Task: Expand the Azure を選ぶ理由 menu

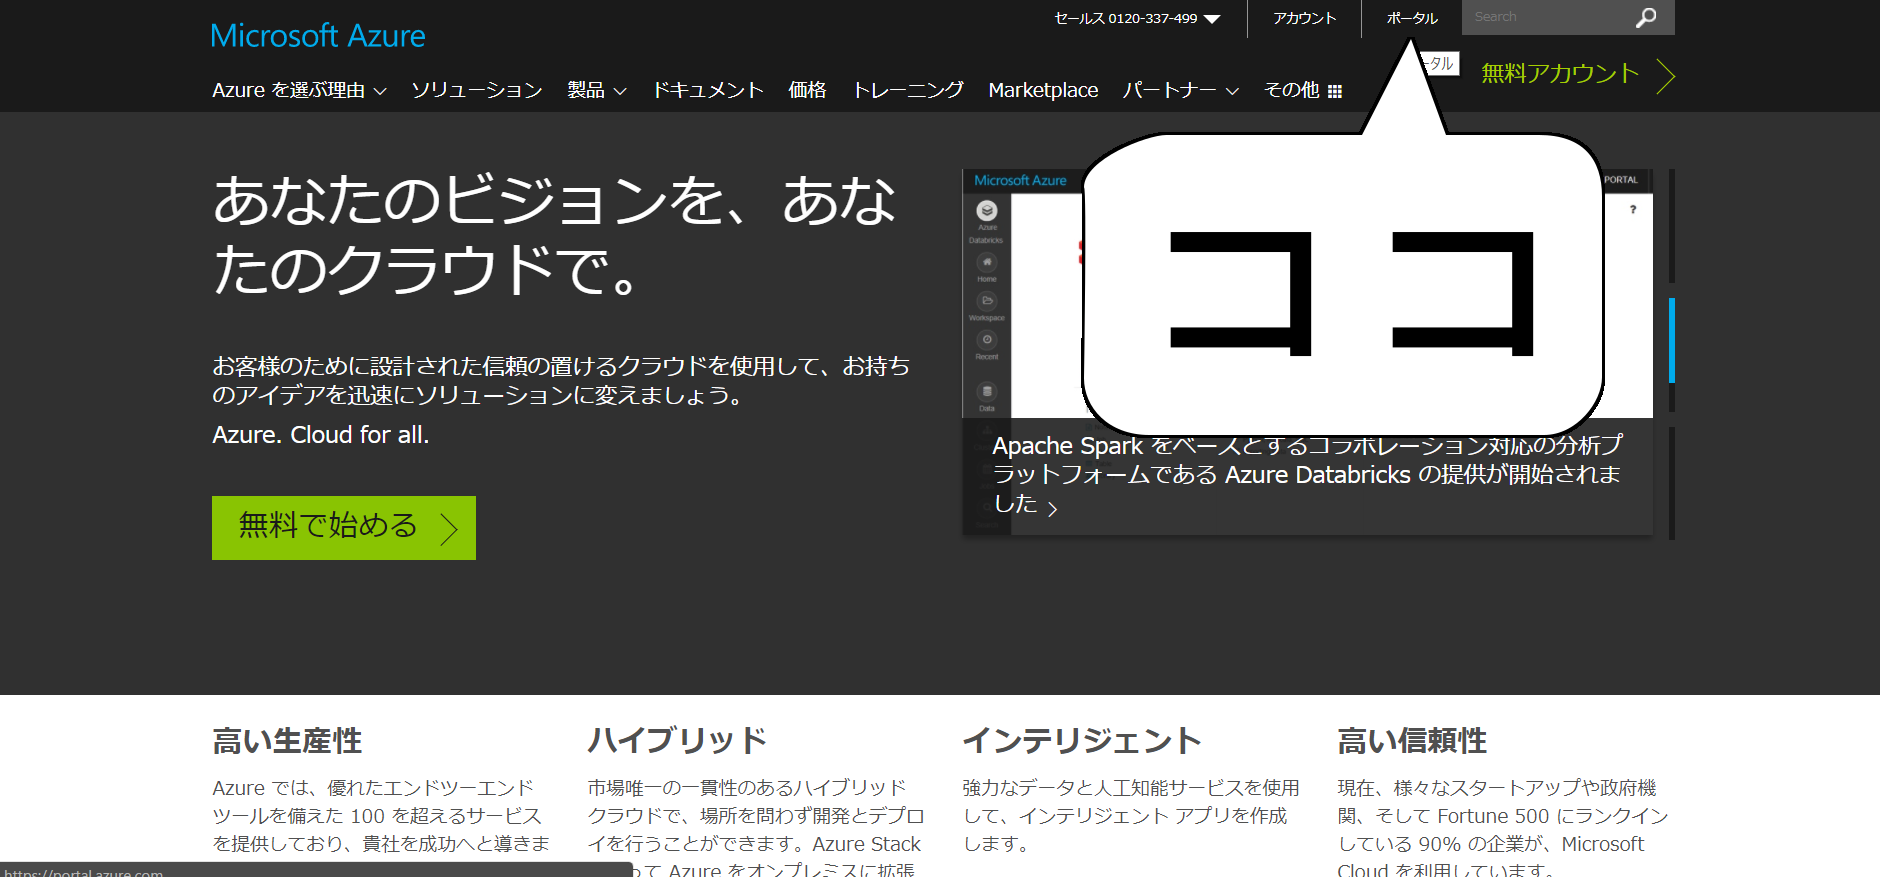Action: tap(299, 90)
